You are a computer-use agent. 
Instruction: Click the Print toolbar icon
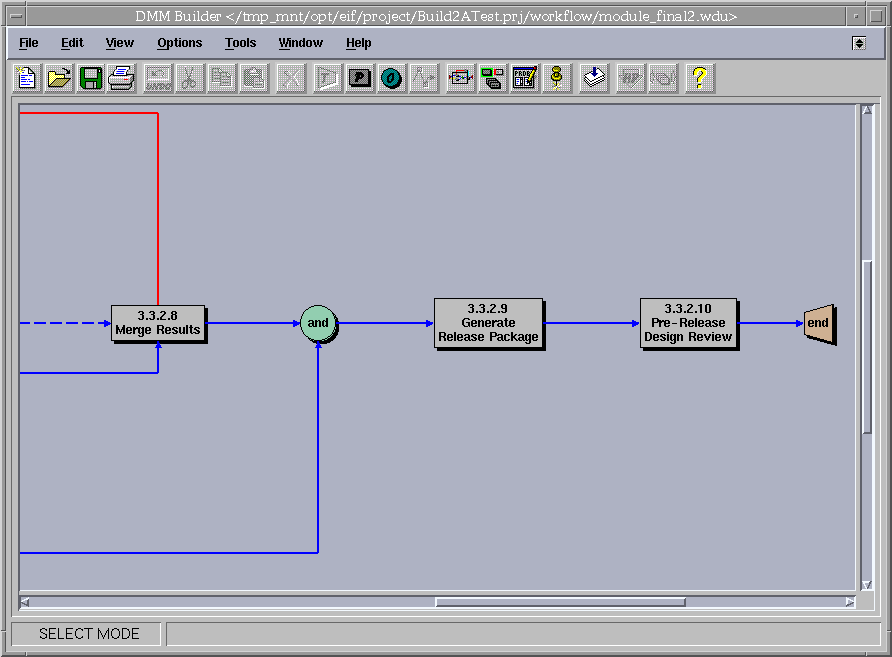[x=122, y=78]
